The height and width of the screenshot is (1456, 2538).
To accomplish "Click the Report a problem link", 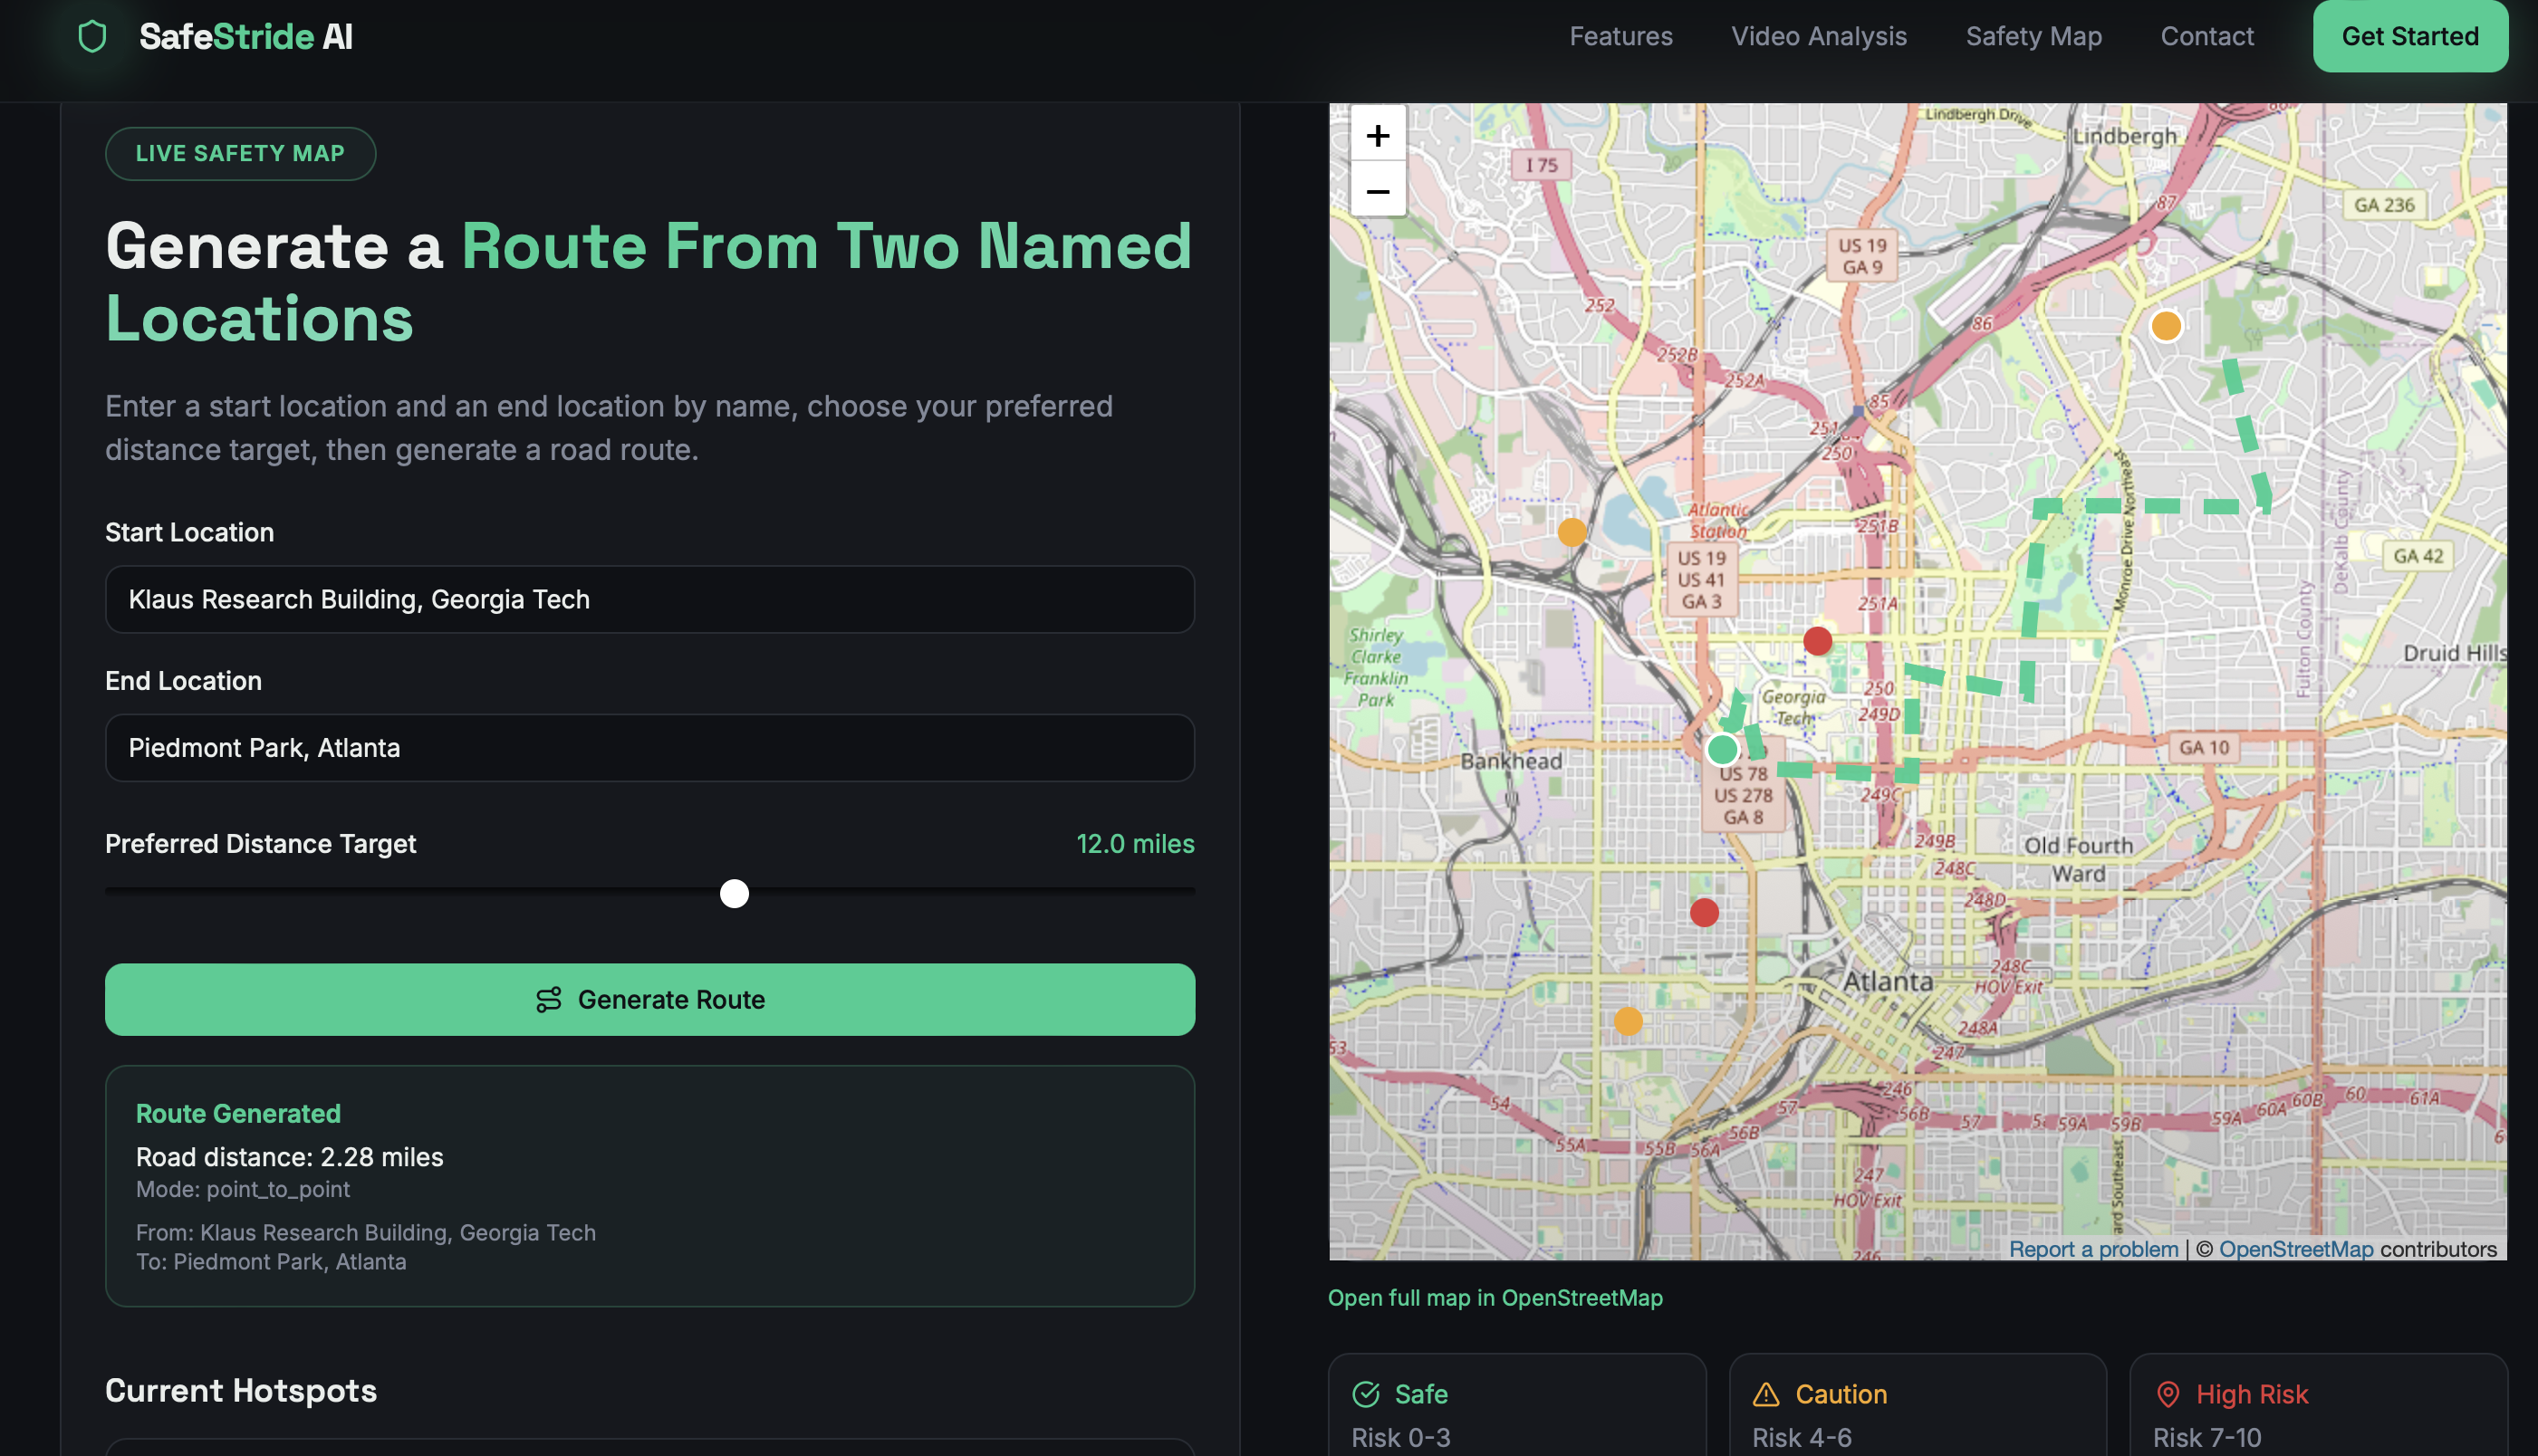I will coord(2093,1249).
